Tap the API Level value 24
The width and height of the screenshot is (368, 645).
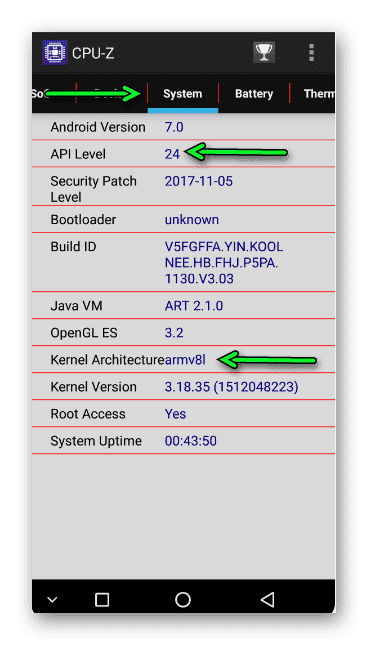click(172, 154)
